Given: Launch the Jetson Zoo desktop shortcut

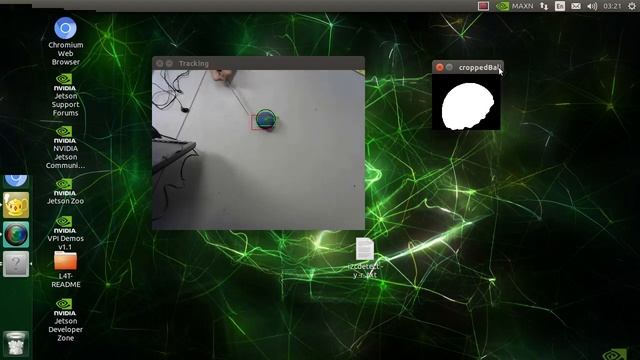Looking at the screenshot, I should tap(65, 192).
